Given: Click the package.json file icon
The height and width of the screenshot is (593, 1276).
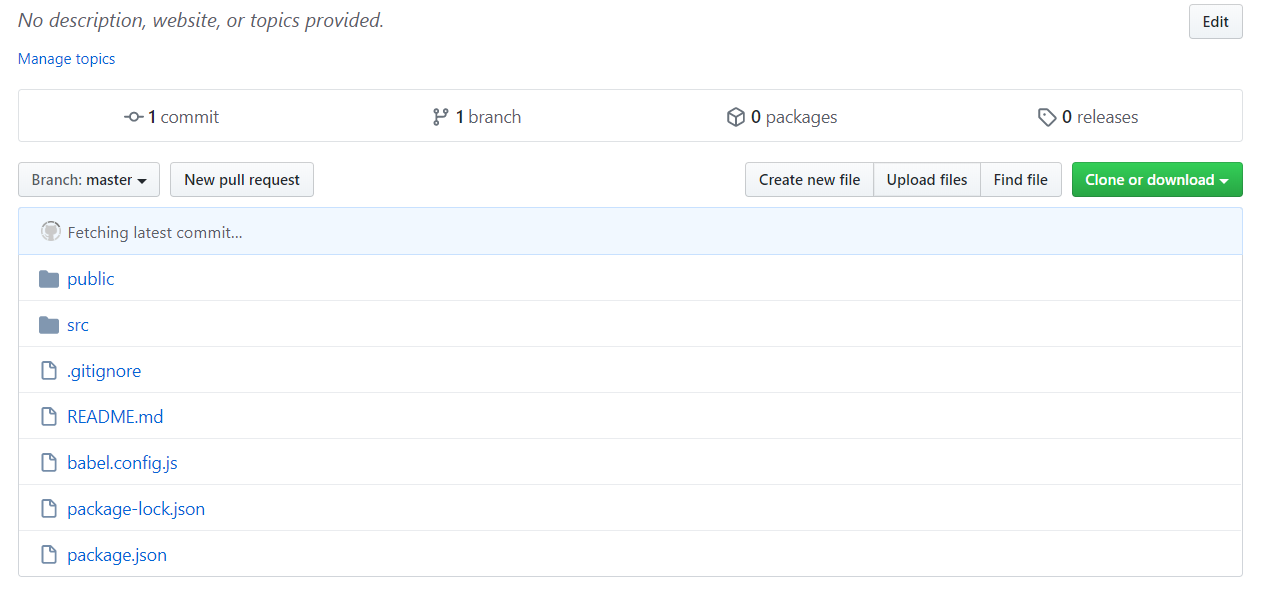Looking at the screenshot, I should point(48,555).
